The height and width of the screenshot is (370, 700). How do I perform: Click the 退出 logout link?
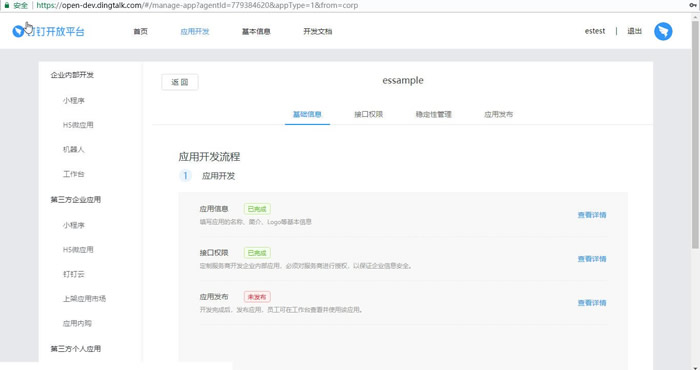coord(634,31)
